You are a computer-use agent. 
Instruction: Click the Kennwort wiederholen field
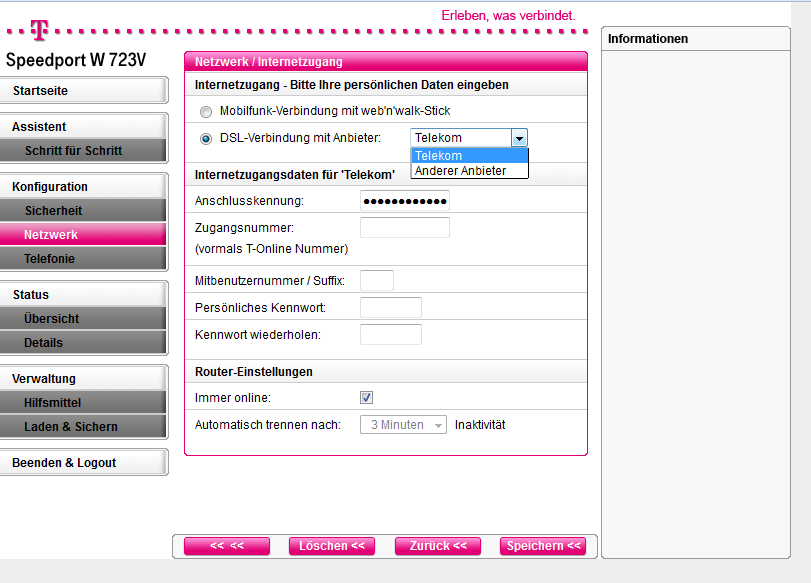point(391,334)
